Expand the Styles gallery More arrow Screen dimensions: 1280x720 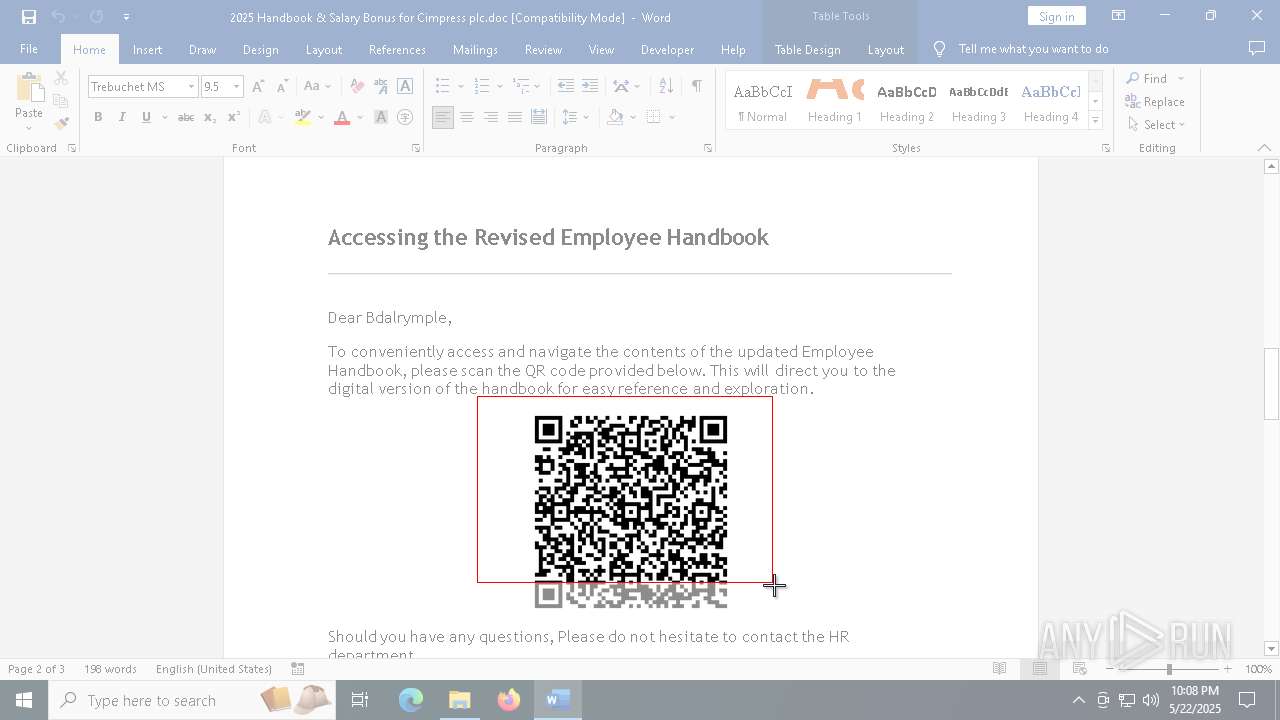pos(1095,120)
